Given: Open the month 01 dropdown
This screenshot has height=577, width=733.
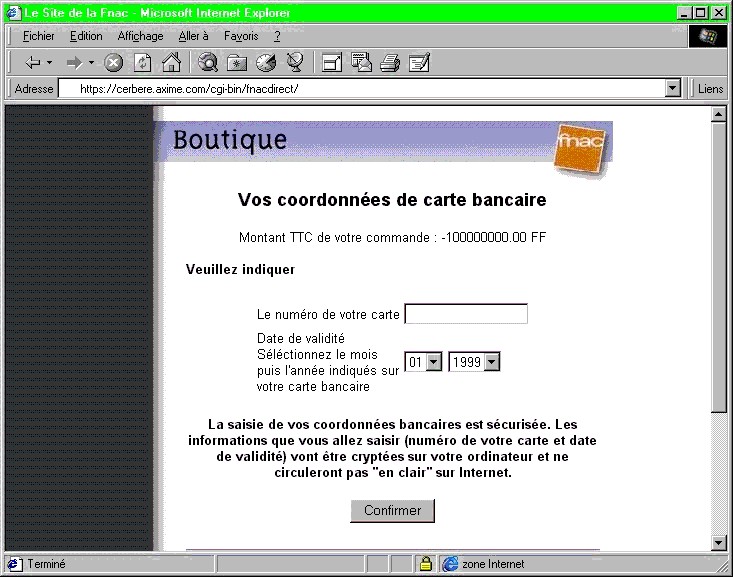Looking at the screenshot, I should (434, 362).
